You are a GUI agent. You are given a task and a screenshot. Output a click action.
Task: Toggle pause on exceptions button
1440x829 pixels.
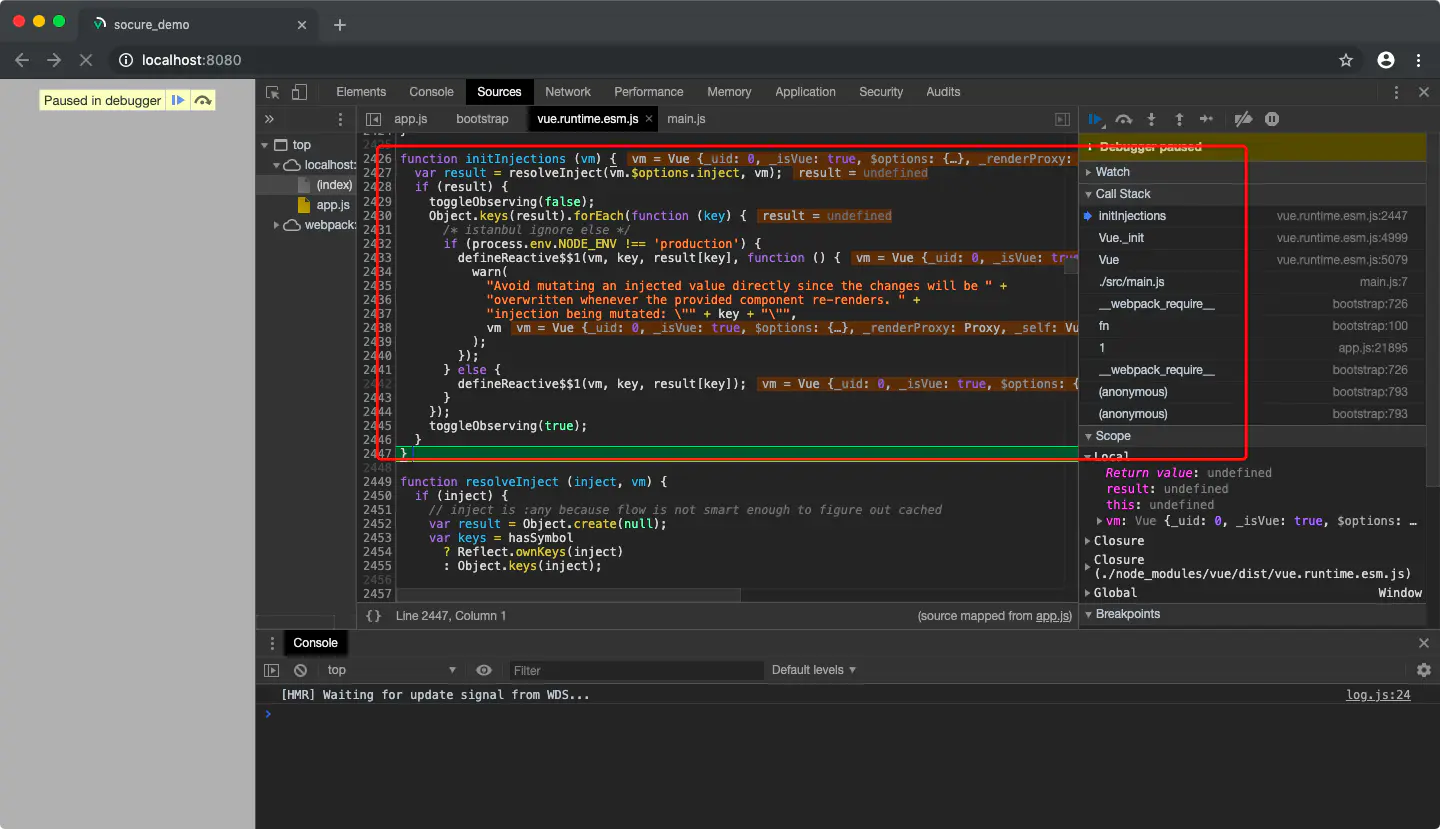tap(1272, 119)
